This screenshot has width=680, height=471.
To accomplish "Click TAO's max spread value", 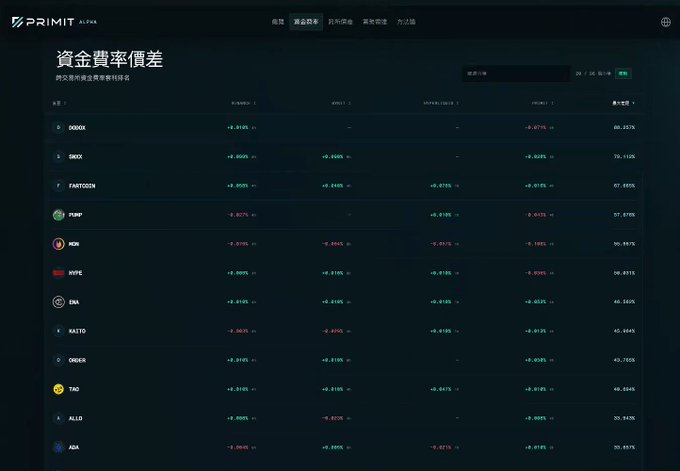I will (624, 389).
